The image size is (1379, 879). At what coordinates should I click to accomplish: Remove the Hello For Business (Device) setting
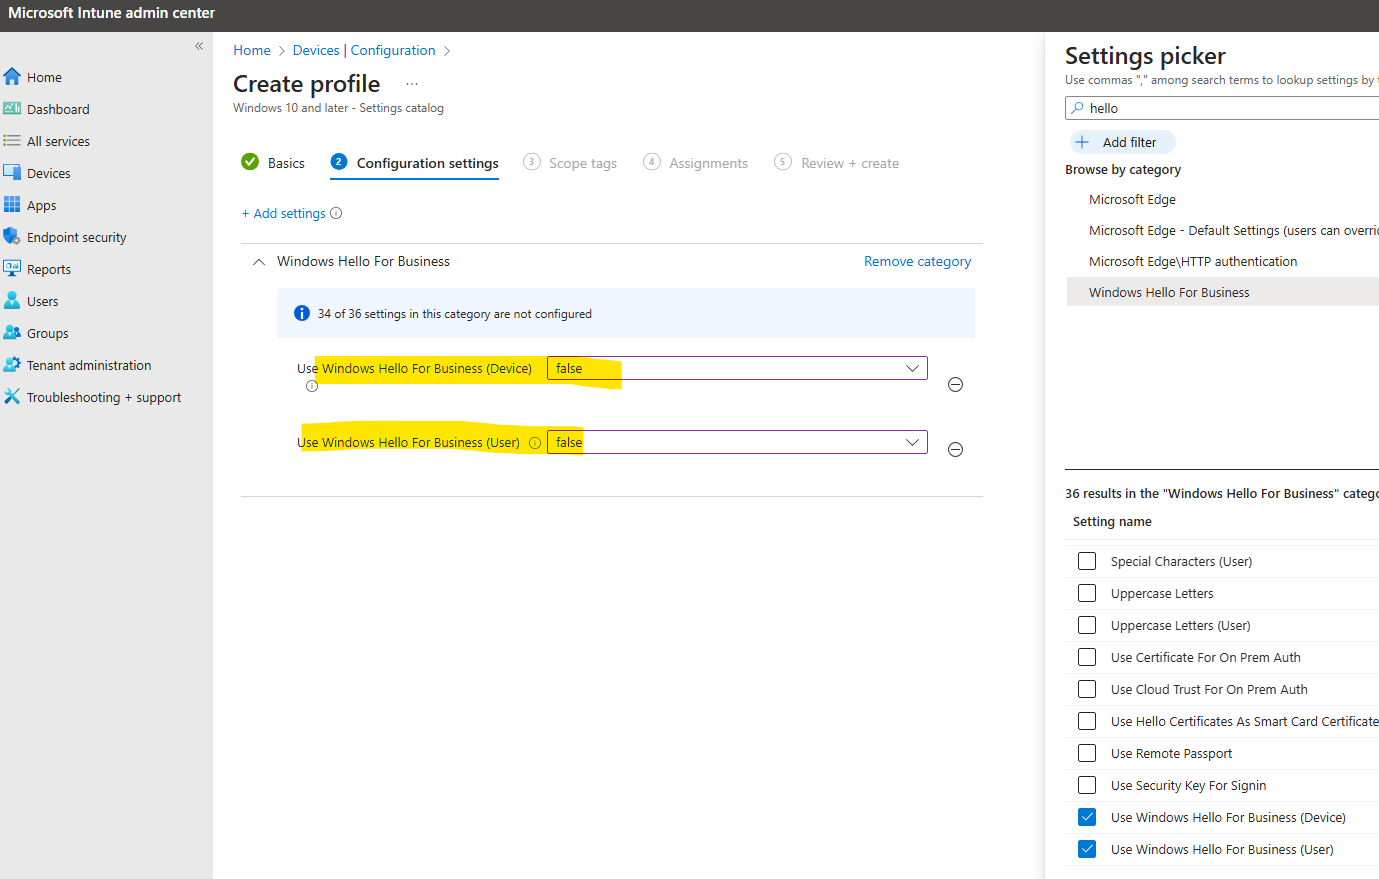955,385
